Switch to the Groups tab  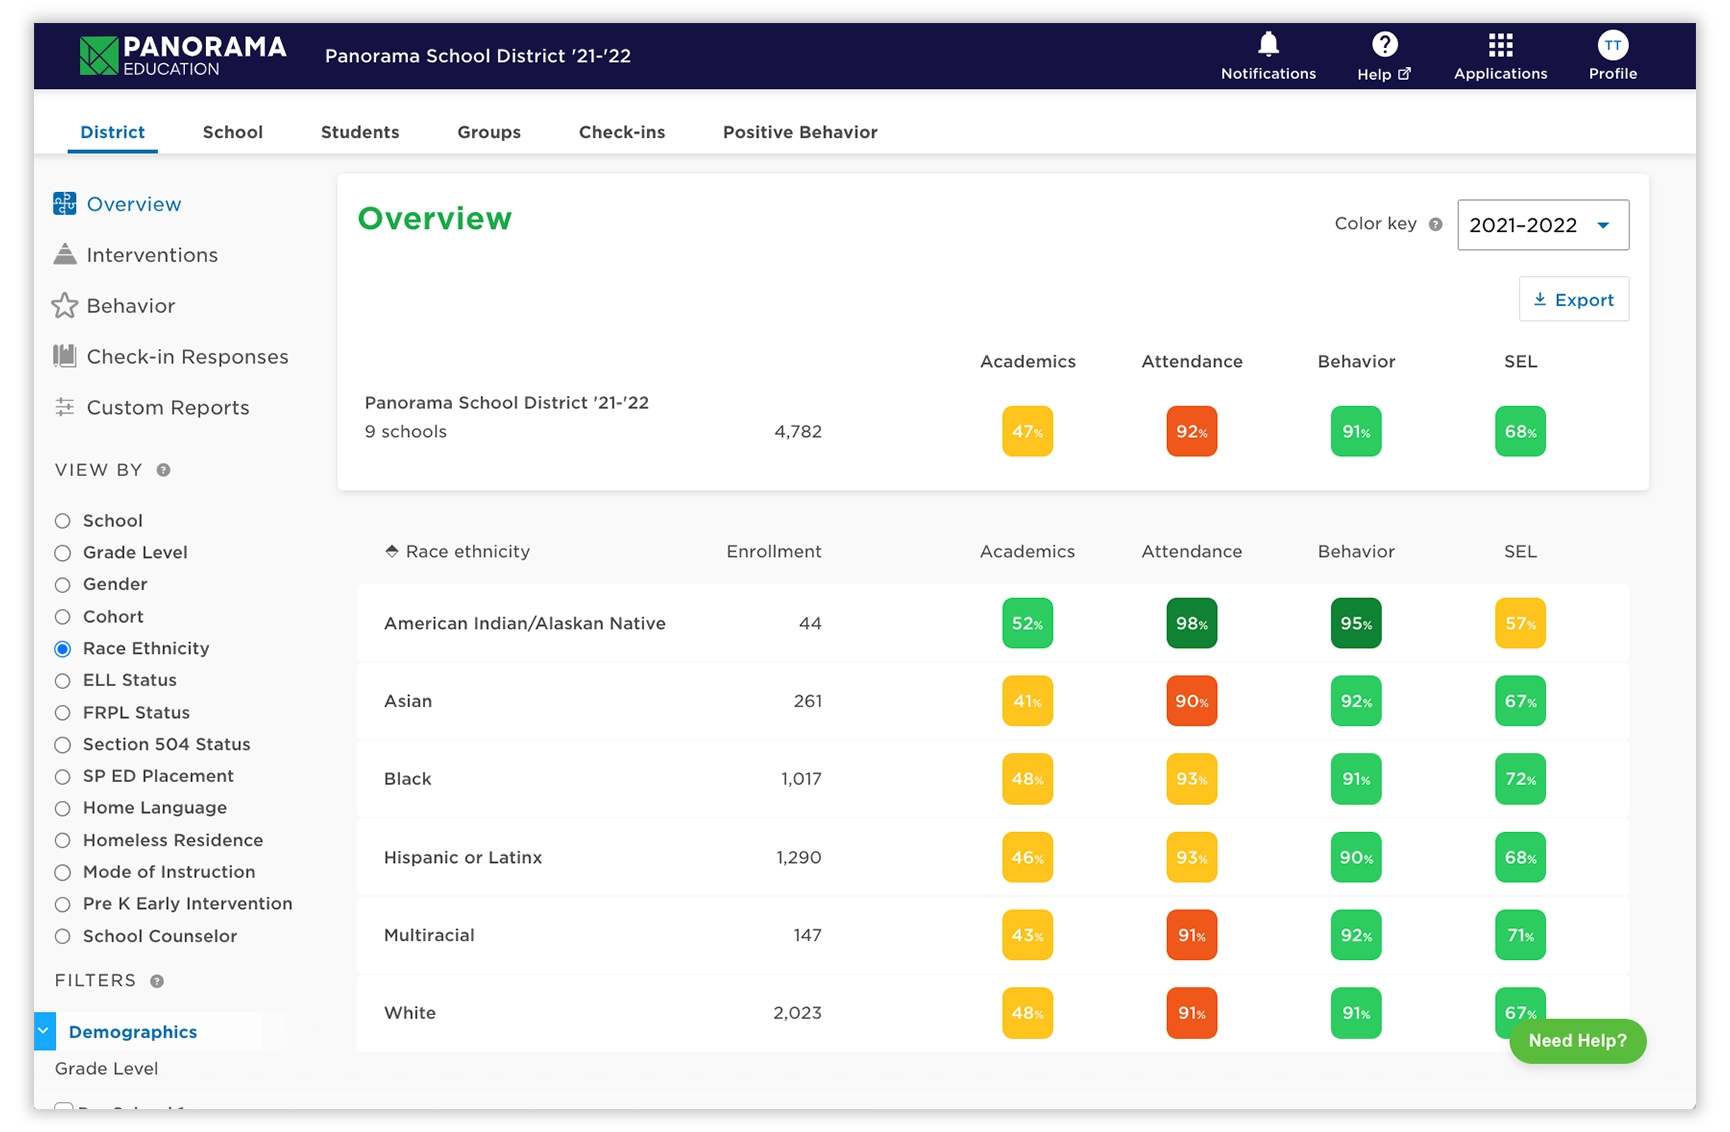point(489,132)
